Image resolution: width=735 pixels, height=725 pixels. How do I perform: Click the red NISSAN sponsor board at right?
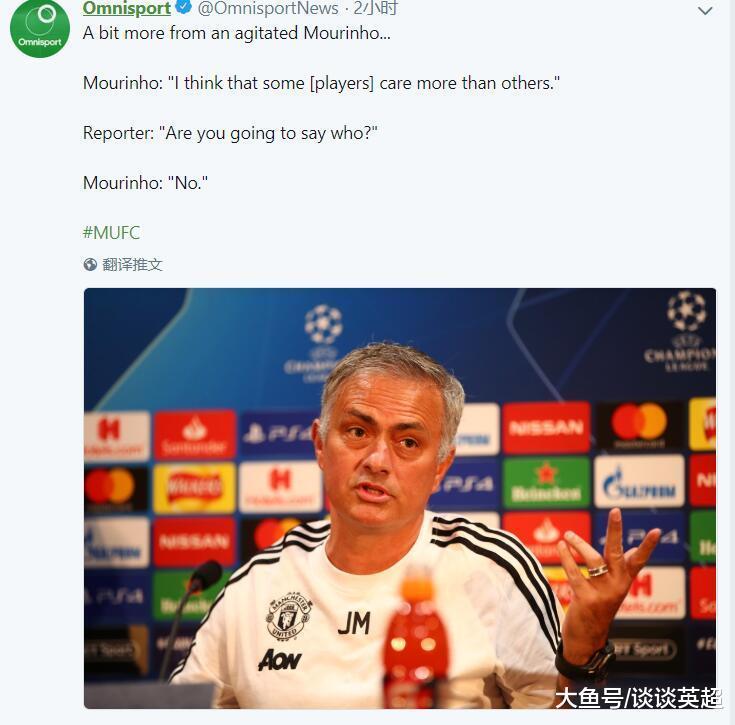click(x=546, y=427)
